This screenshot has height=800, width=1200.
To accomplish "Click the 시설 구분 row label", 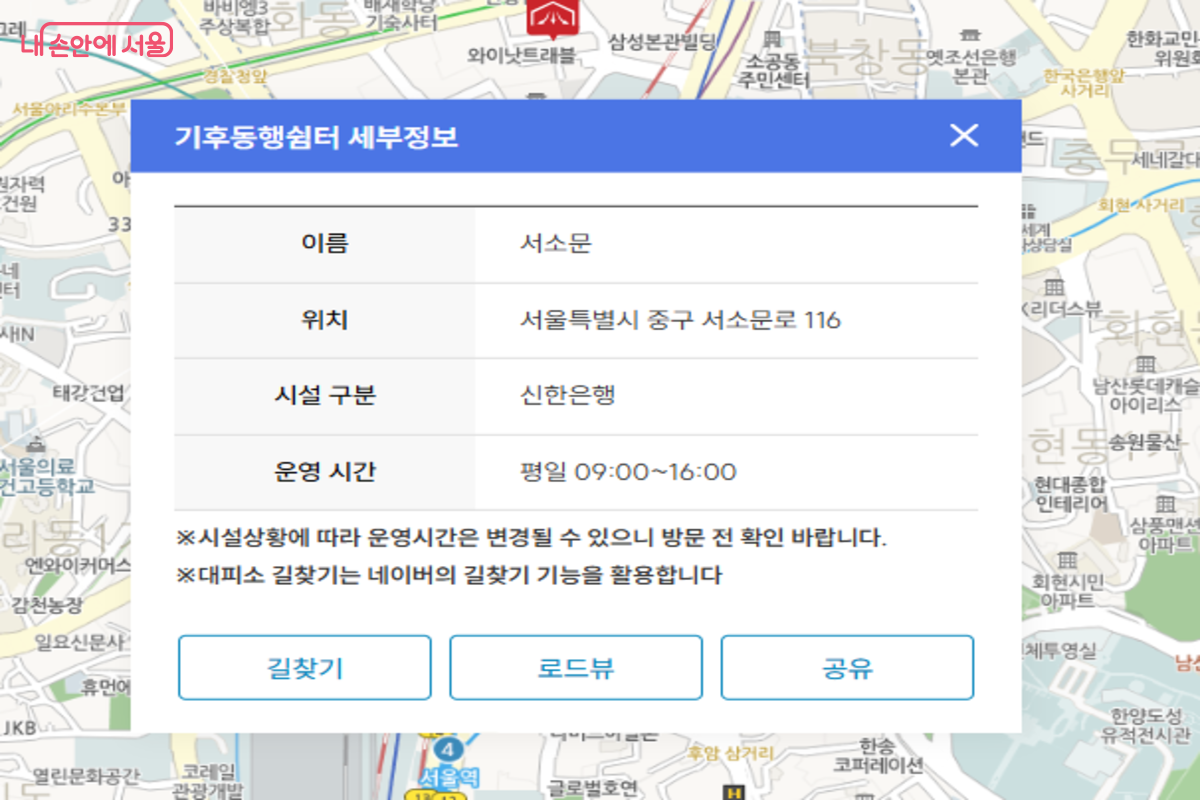I will click(x=325, y=395).
